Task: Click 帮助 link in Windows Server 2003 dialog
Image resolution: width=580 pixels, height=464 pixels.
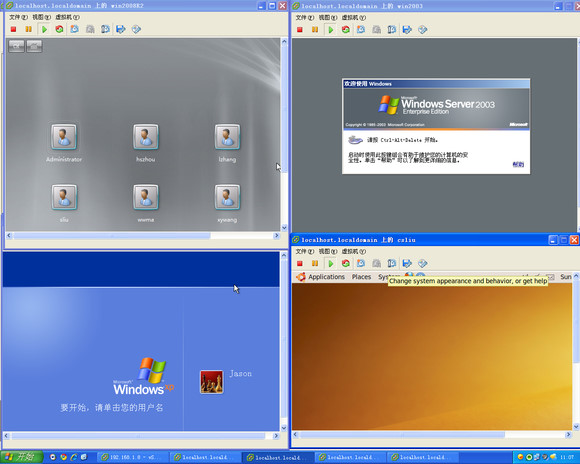Action: tap(518, 164)
